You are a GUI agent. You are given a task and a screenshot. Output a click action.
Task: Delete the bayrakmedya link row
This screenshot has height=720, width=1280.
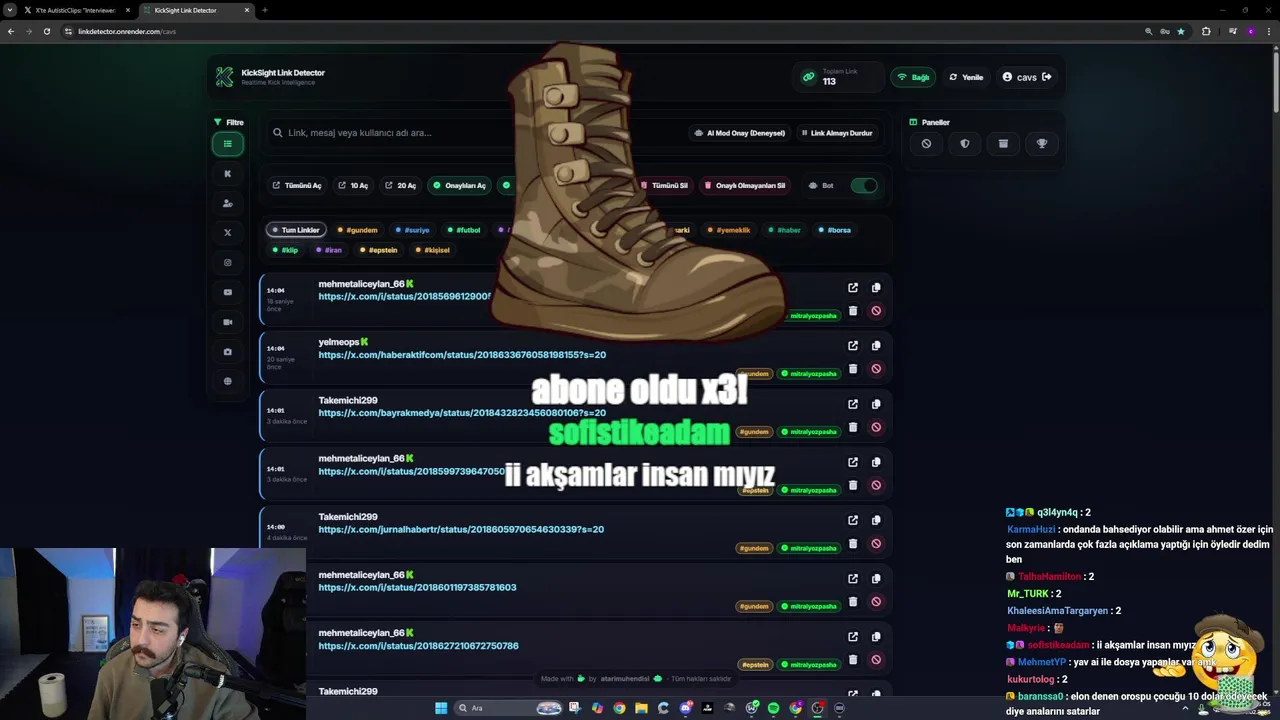853,427
